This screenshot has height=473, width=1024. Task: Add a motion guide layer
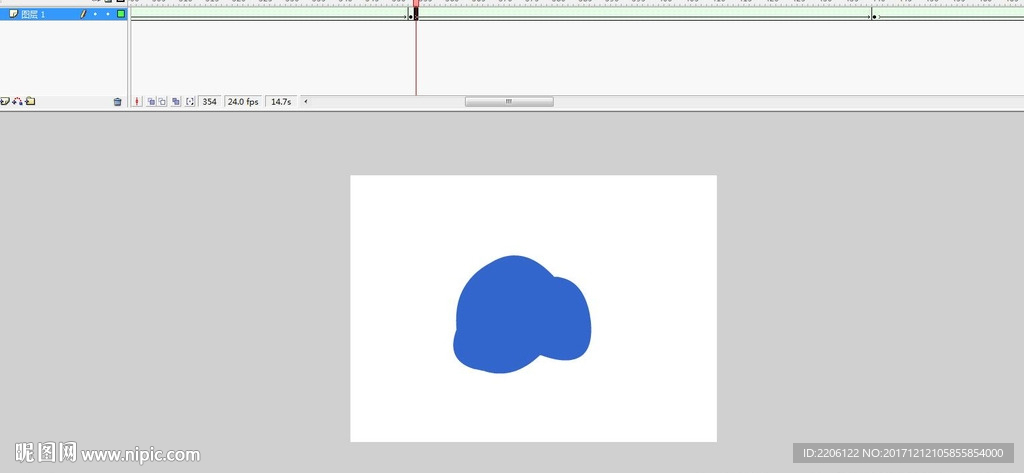click(x=18, y=101)
